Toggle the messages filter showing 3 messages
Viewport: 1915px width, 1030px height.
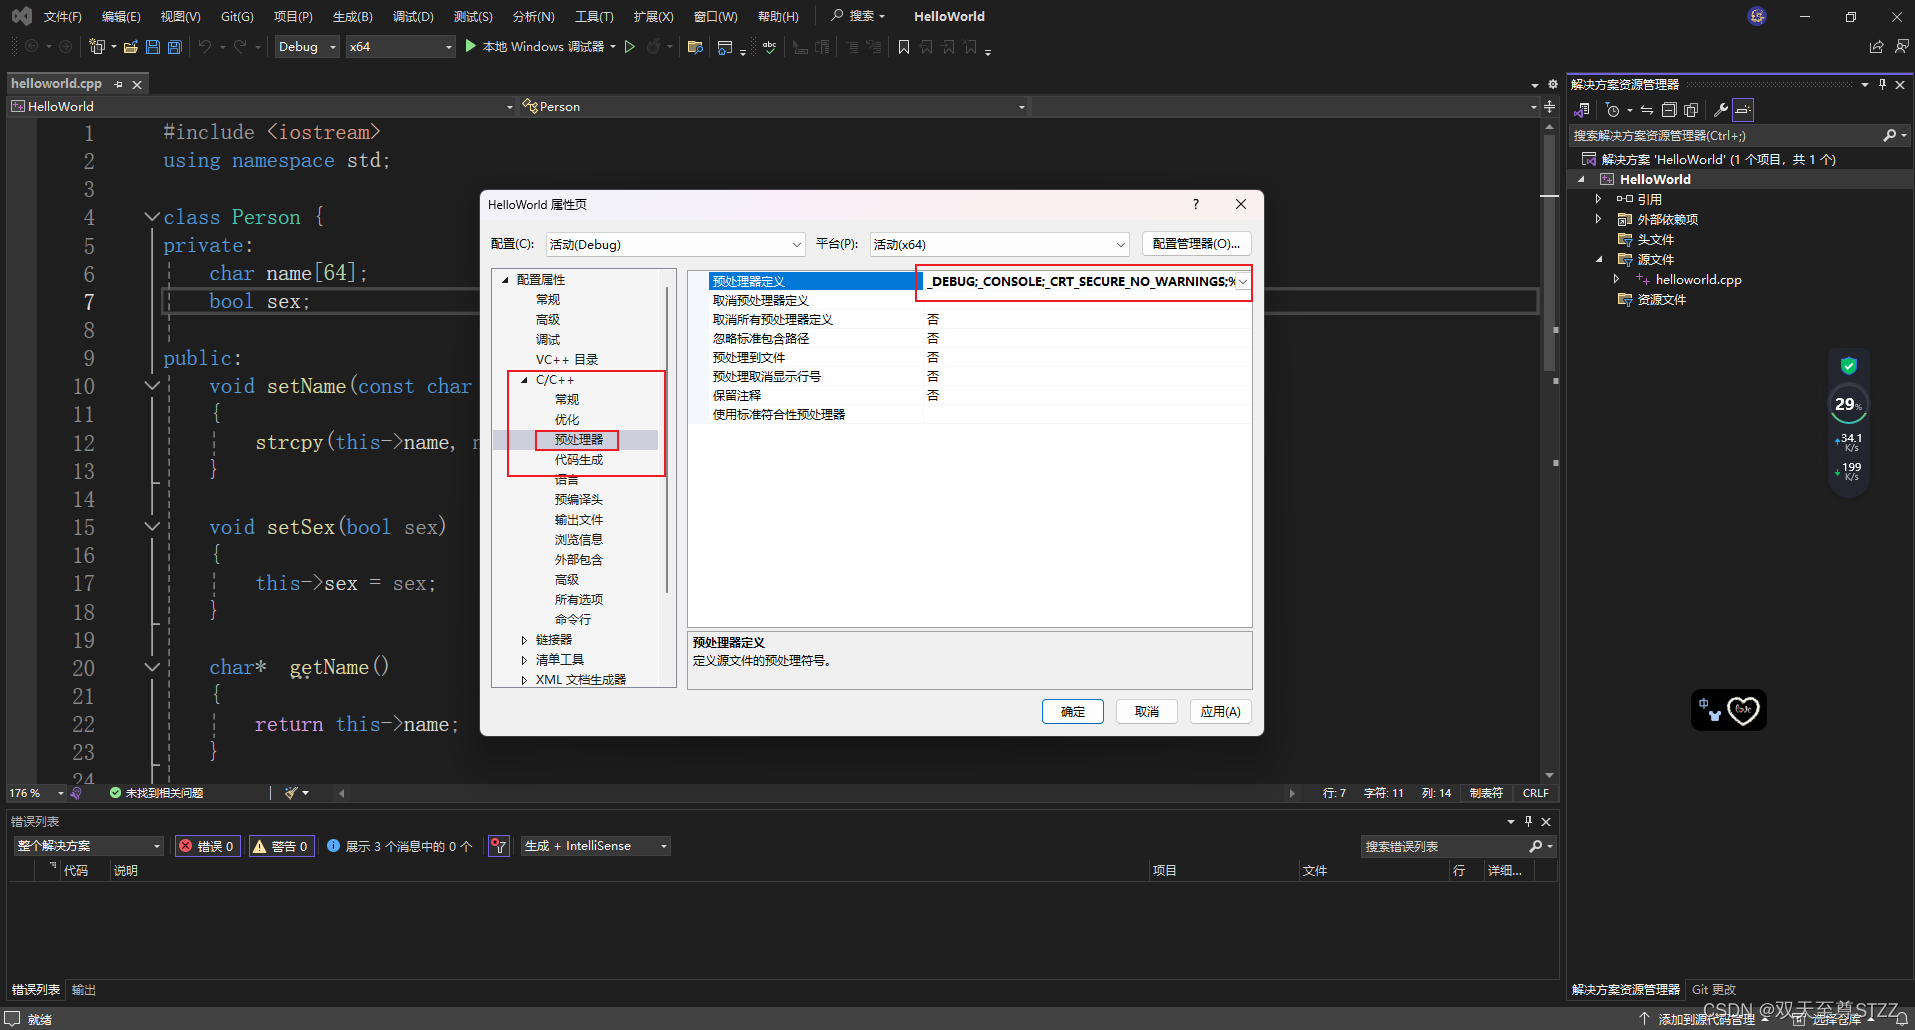click(x=399, y=845)
